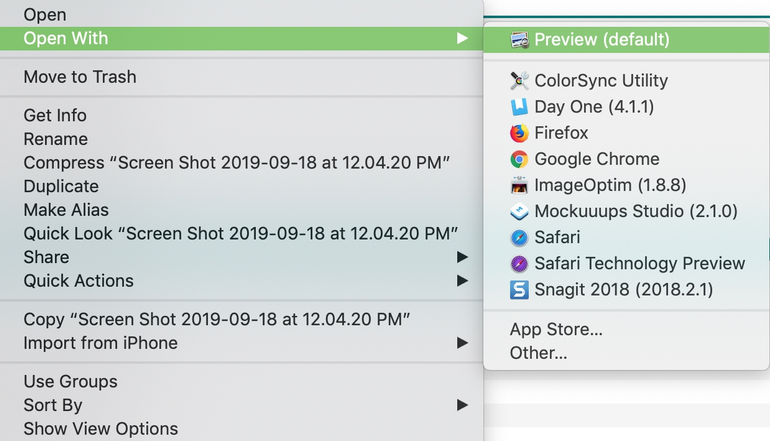
Task: Select Make Alias menu entry
Action: (66, 210)
